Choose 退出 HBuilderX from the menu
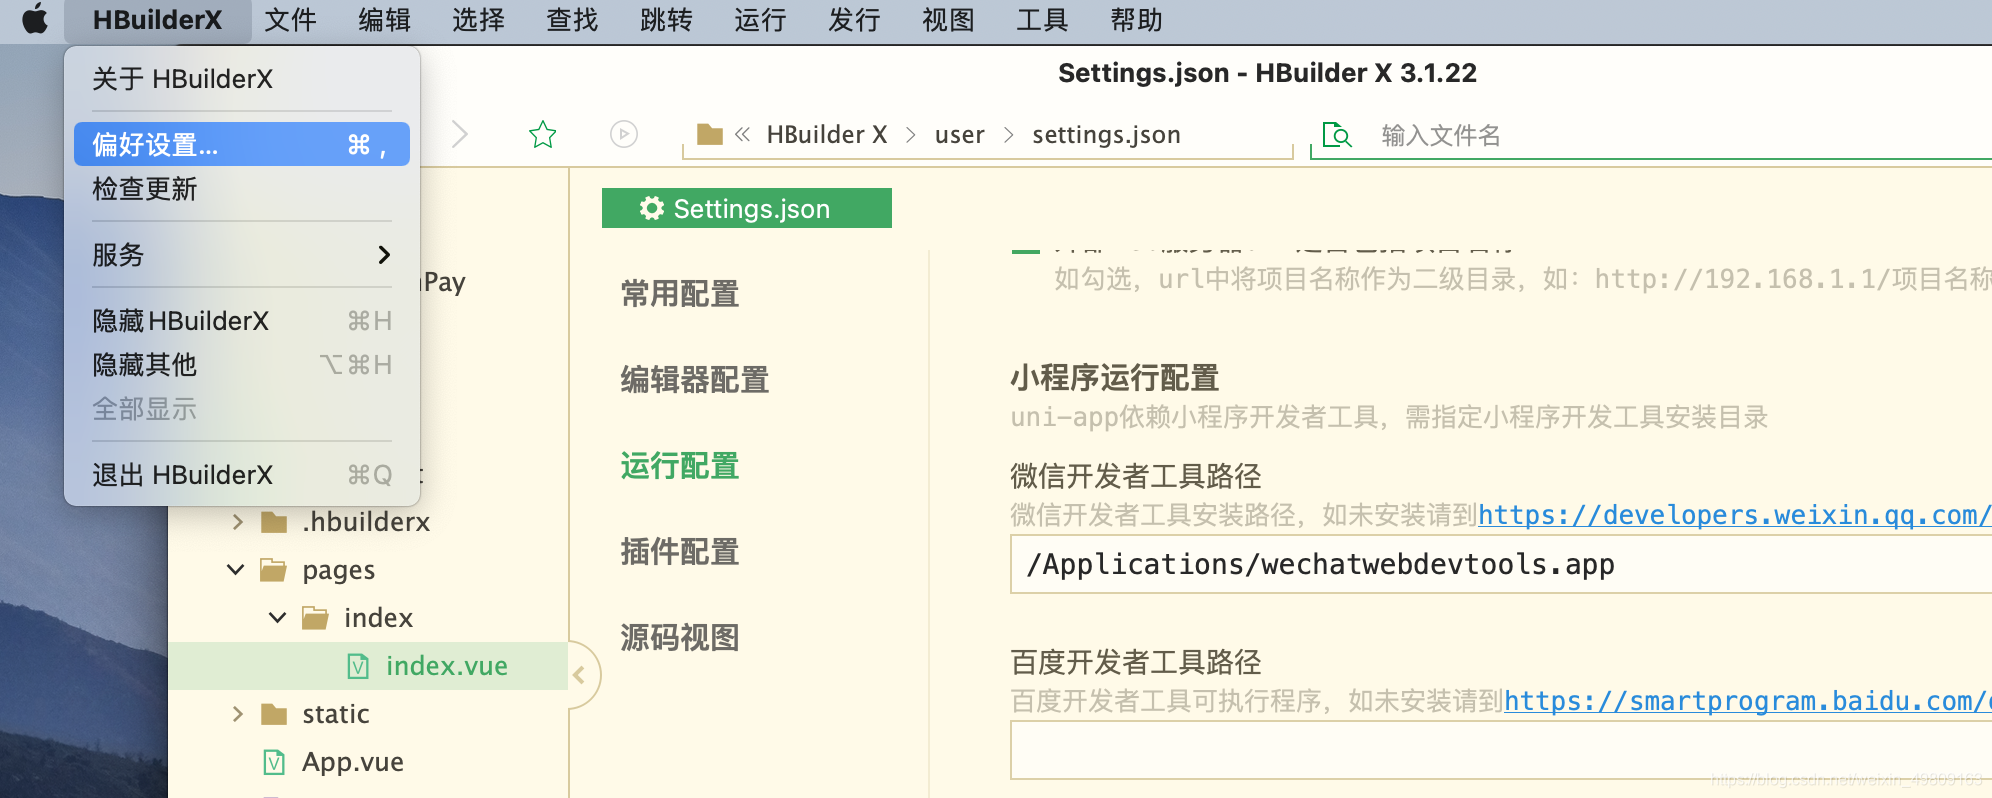Screen dimensions: 1992x798 click(242, 475)
